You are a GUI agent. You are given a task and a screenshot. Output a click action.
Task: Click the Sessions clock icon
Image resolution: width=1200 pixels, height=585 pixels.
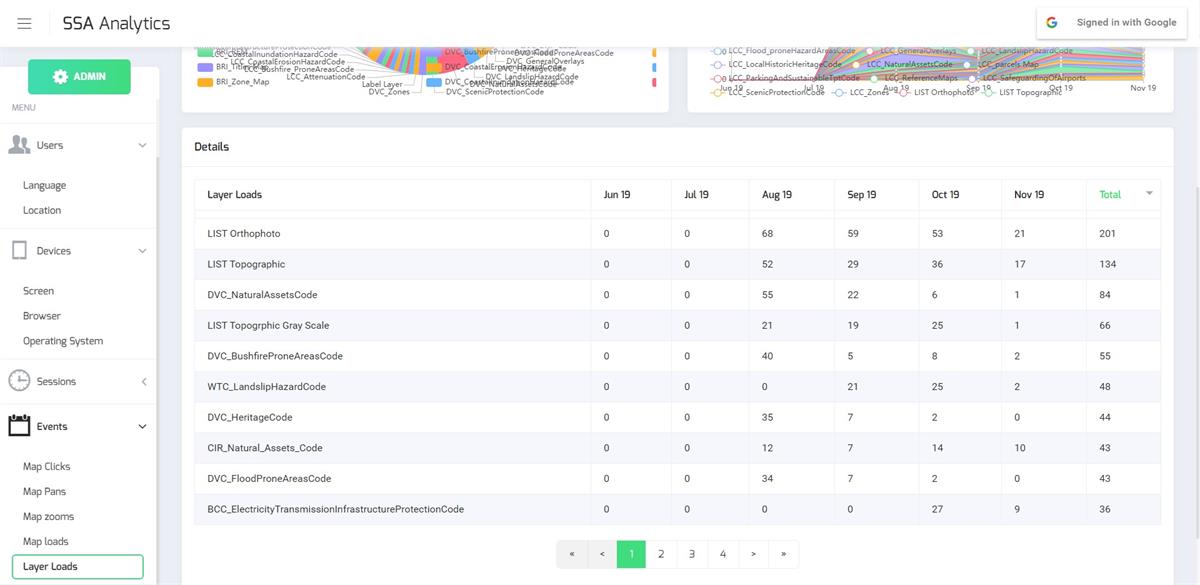[x=19, y=381]
